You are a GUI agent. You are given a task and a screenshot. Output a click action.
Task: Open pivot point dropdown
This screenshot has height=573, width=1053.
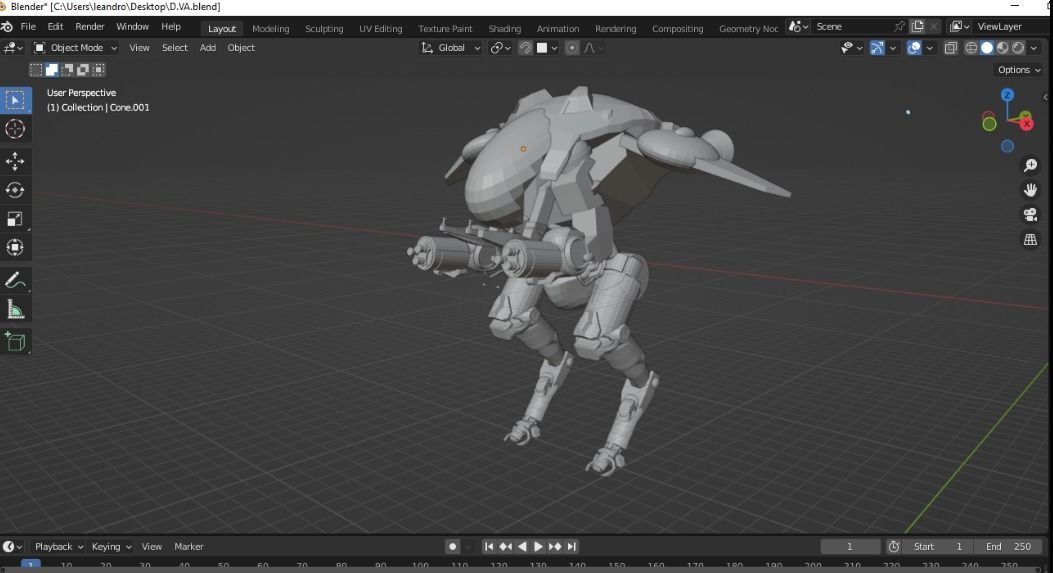[x=501, y=48]
